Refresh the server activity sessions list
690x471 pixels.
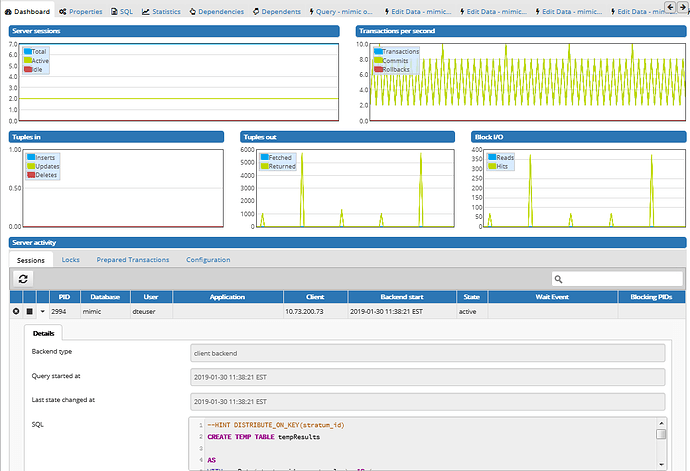pyautogui.click(x=23, y=279)
